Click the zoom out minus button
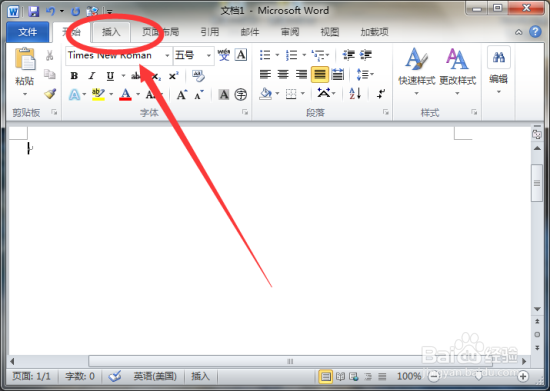 434,377
